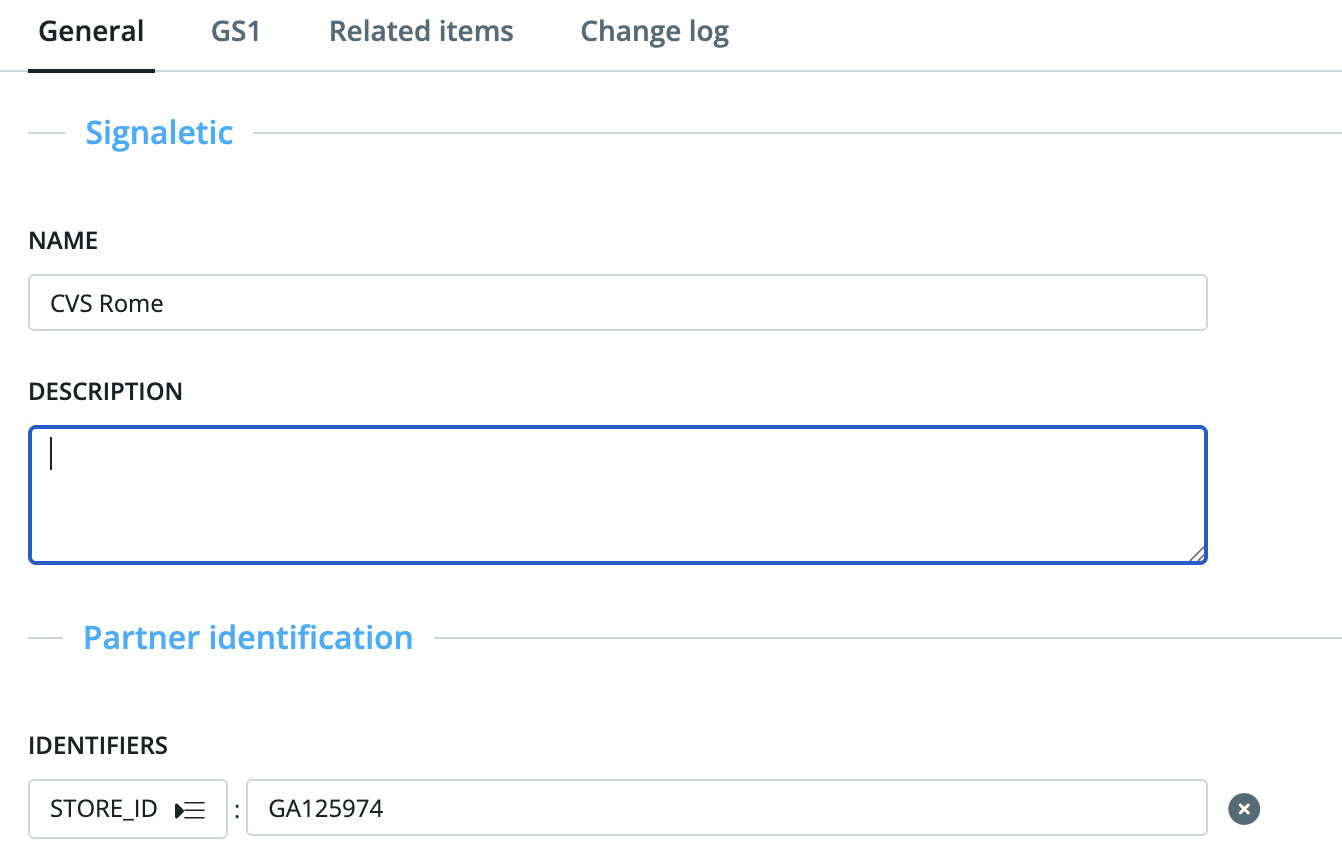The height and width of the screenshot is (848, 1342).
Task: Click the DESCRIPTION field label
Action: click(105, 391)
